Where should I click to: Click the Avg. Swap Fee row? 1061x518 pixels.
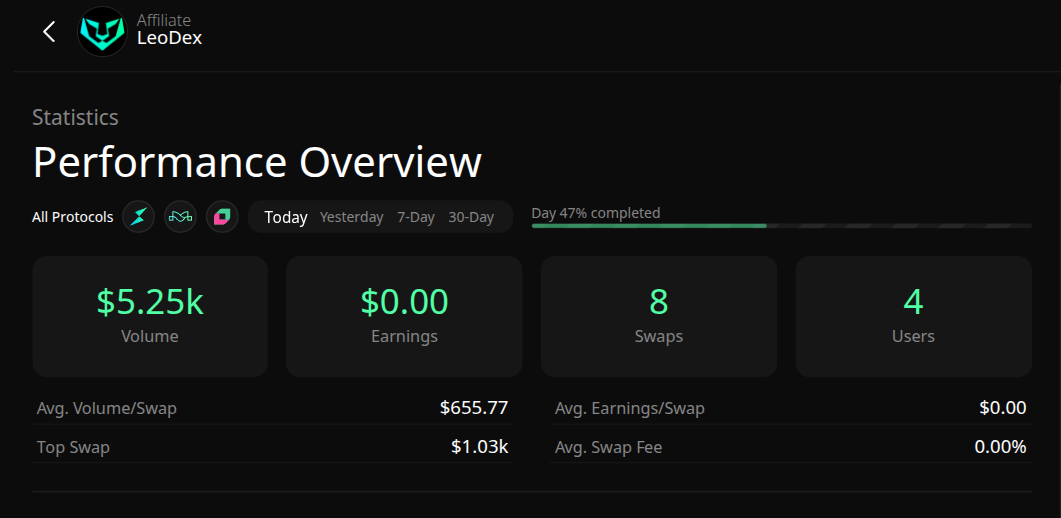(790, 447)
